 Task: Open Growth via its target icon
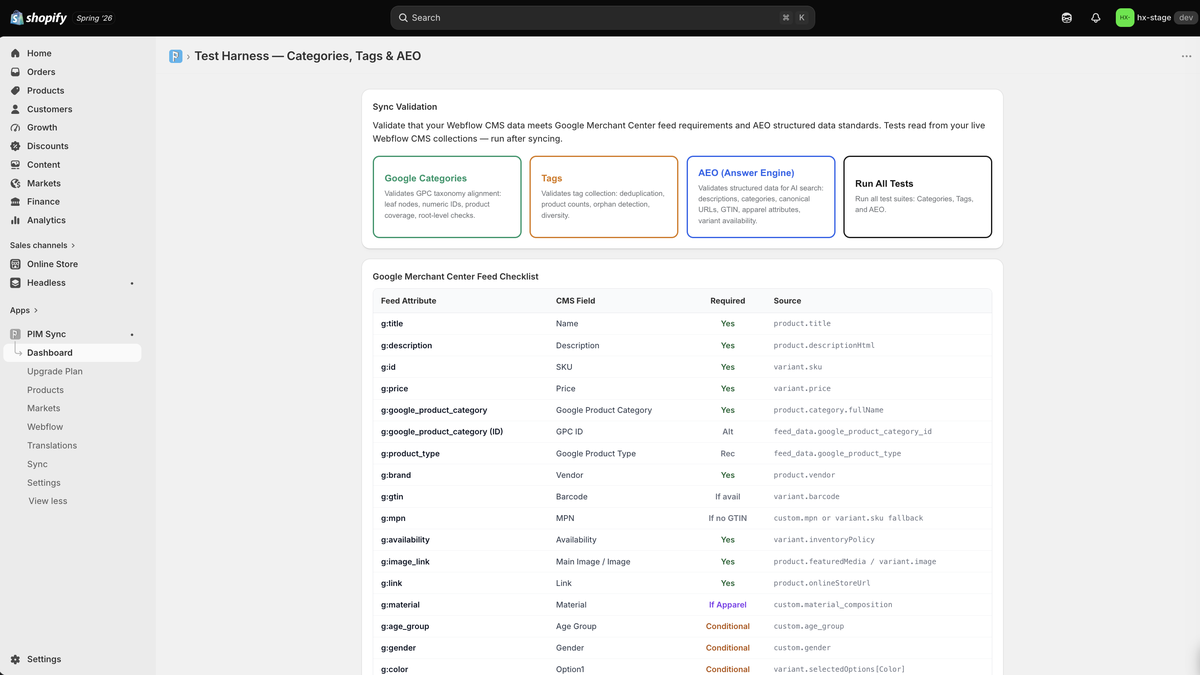pyautogui.click(x=15, y=127)
